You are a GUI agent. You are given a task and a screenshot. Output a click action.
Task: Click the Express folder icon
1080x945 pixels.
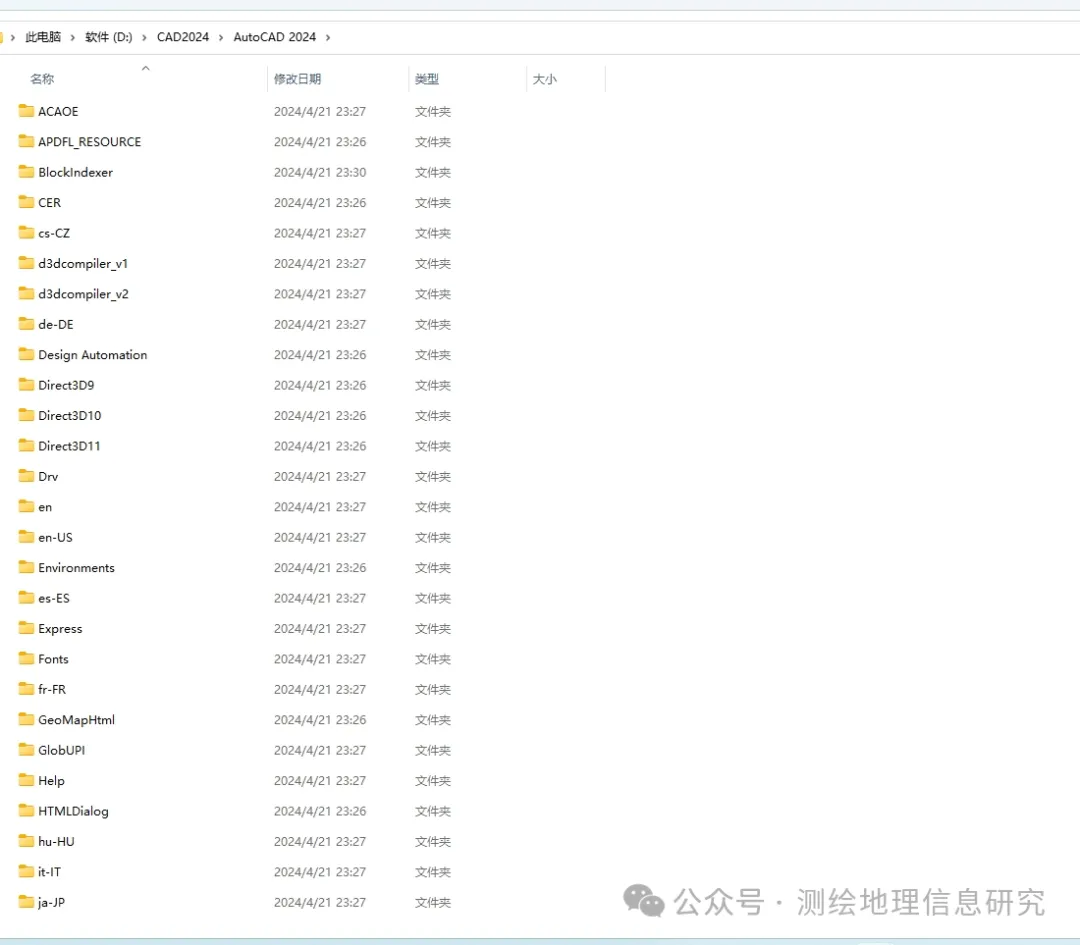point(26,628)
